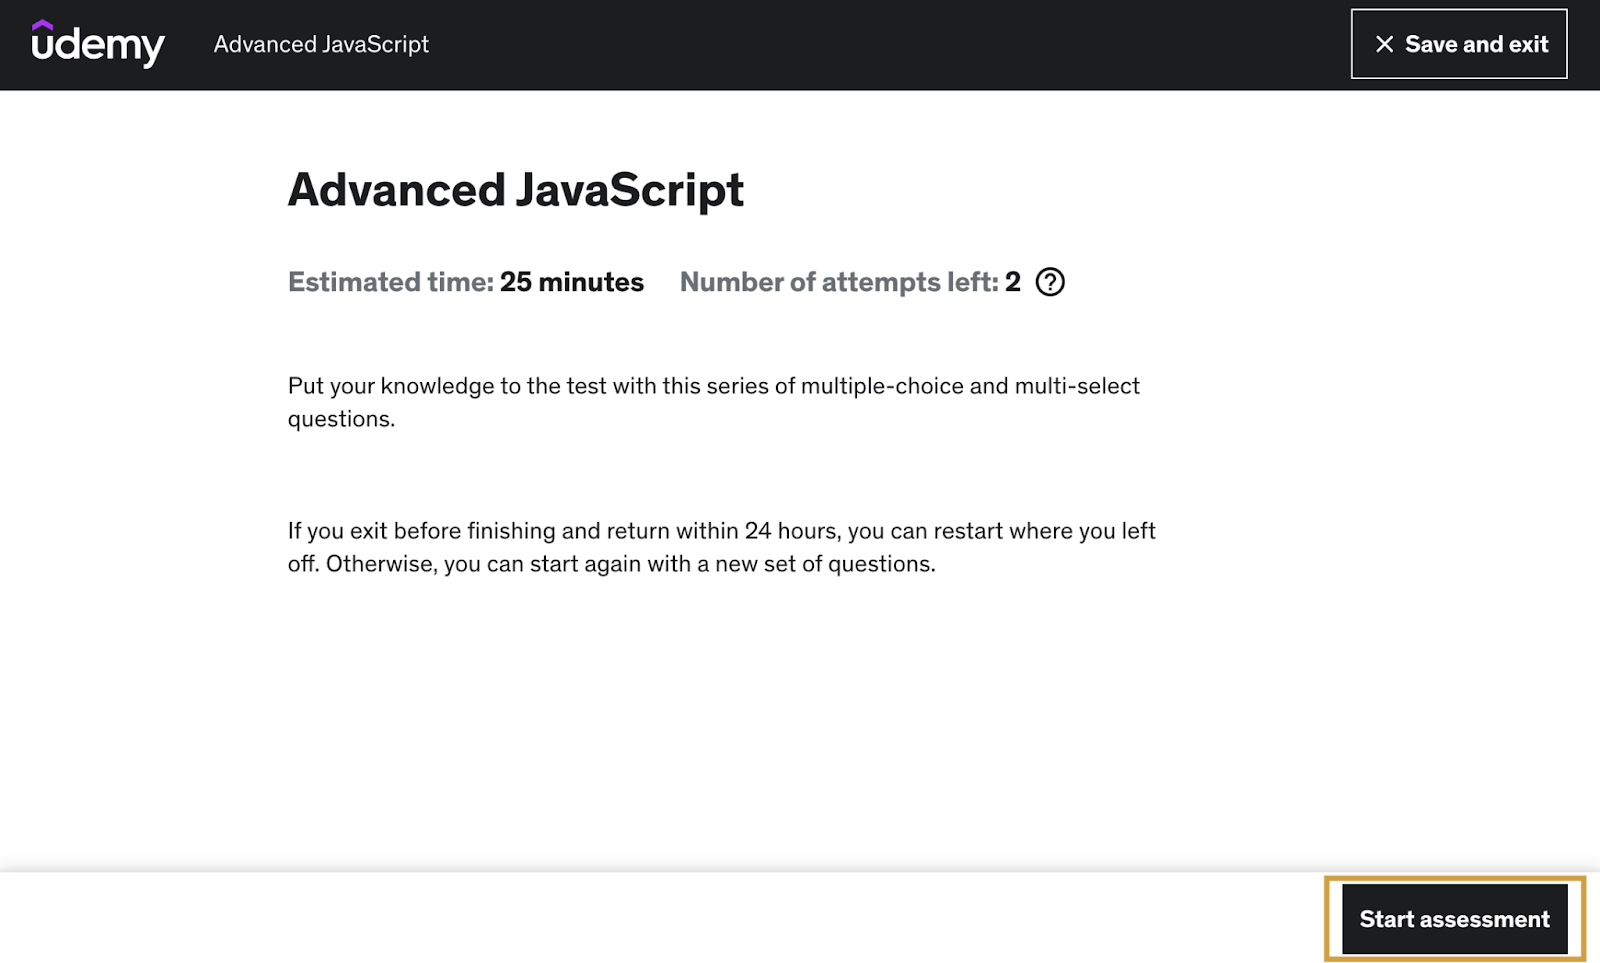This screenshot has width=1600, height=963.
Task: Click the Udemy logo
Action: coord(97,44)
